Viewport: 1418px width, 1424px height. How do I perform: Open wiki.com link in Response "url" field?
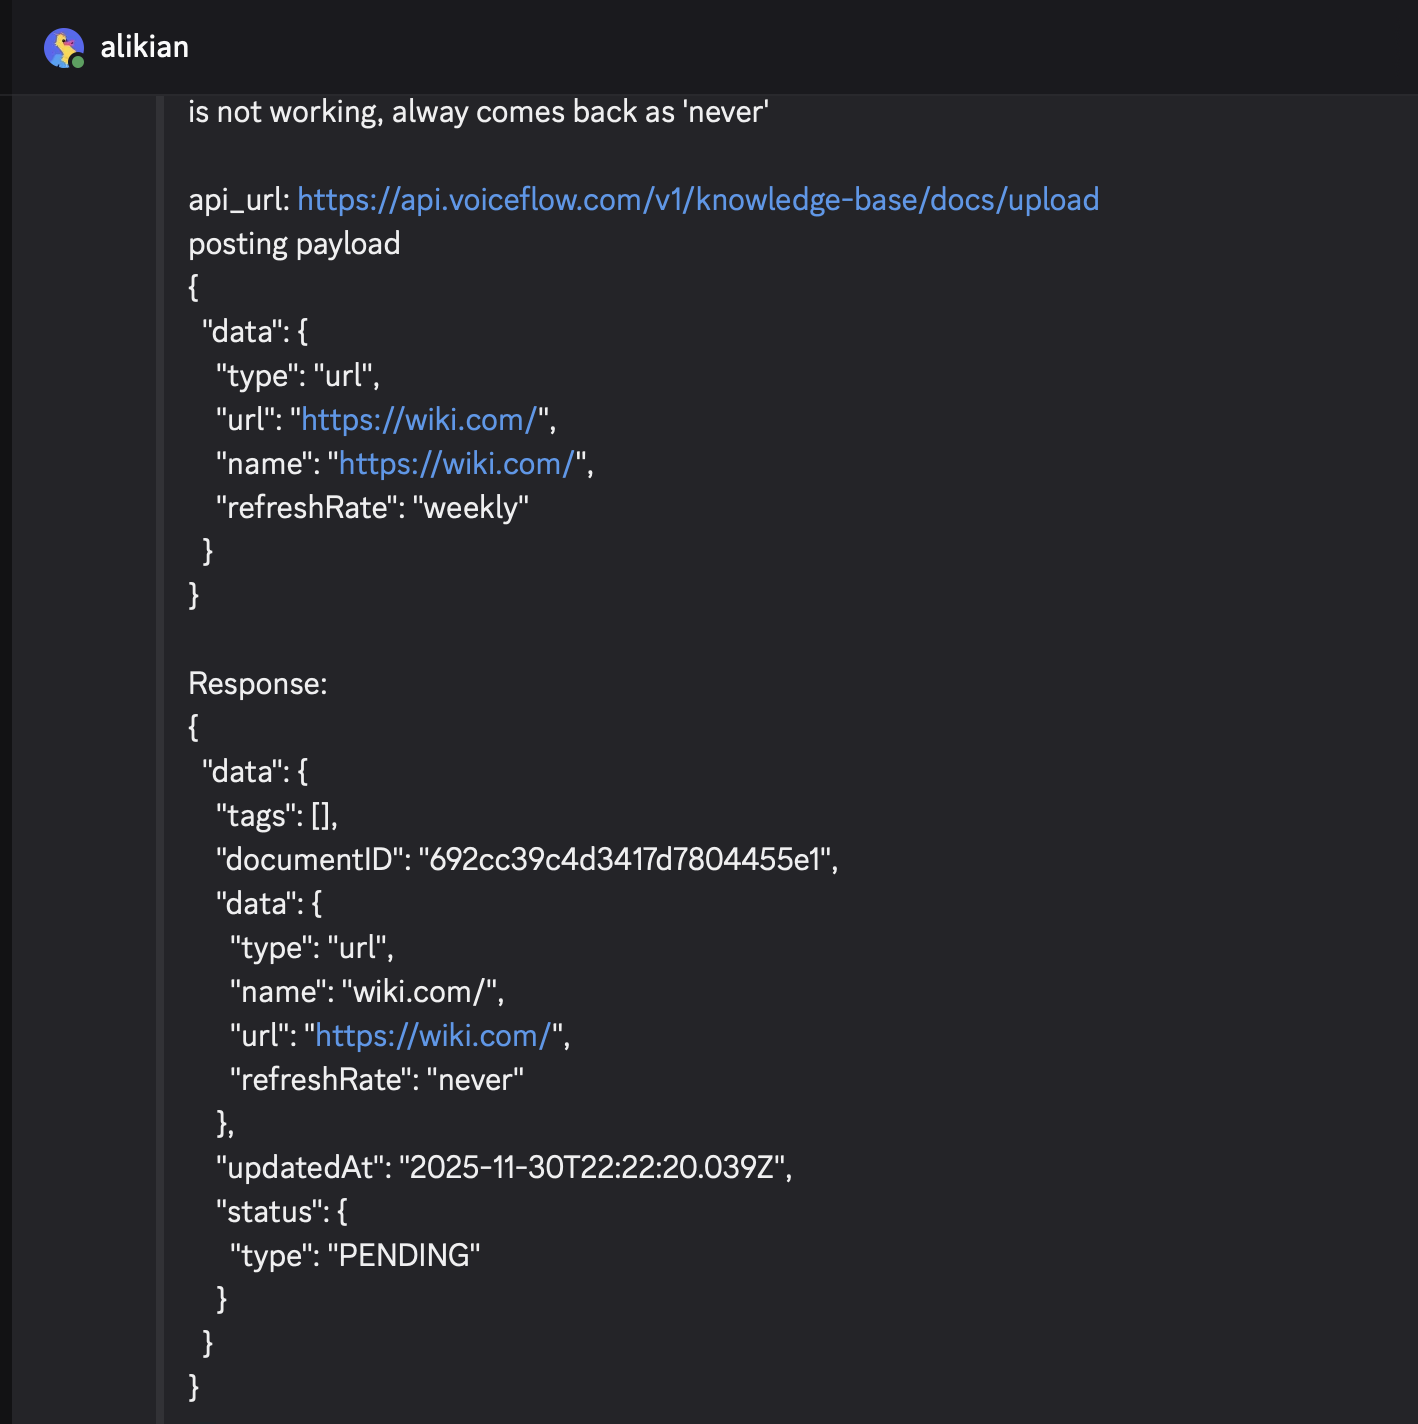pos(433,1036)
